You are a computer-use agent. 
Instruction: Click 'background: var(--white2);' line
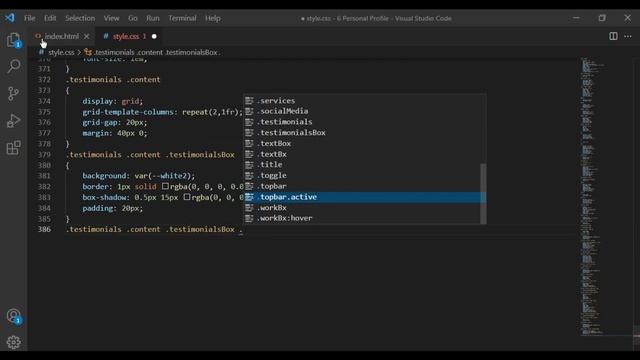(139, 176)
